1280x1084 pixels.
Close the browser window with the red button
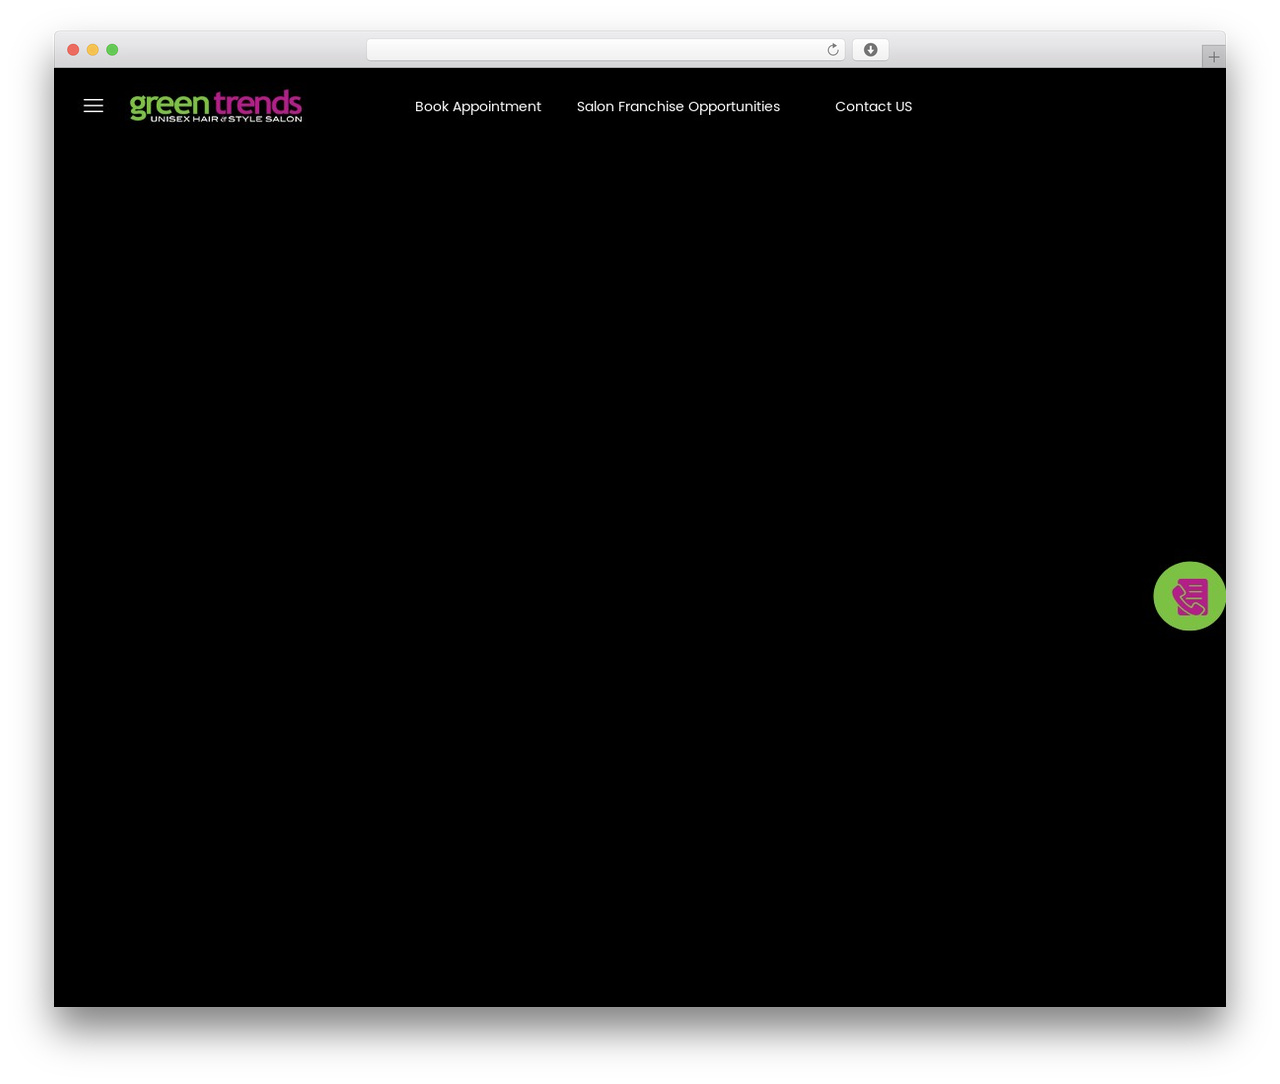coord(73,50)
